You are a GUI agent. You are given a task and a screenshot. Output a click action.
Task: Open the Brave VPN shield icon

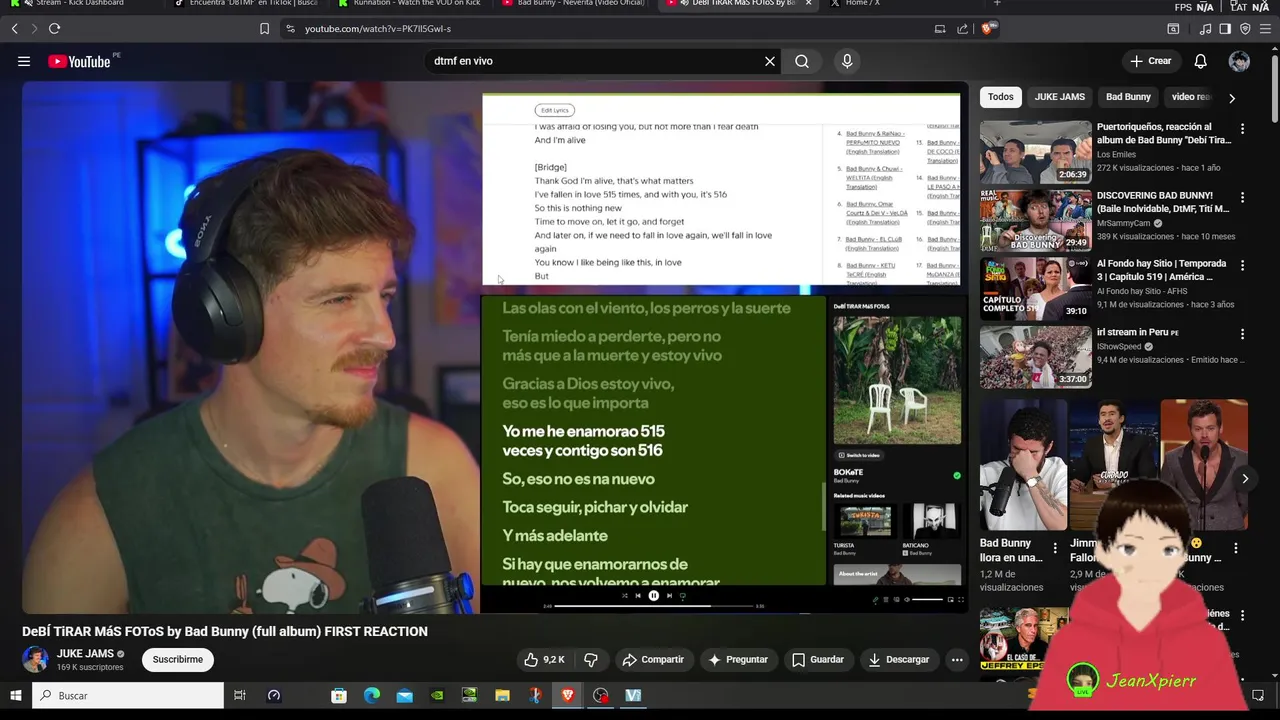pos(1245,29)
